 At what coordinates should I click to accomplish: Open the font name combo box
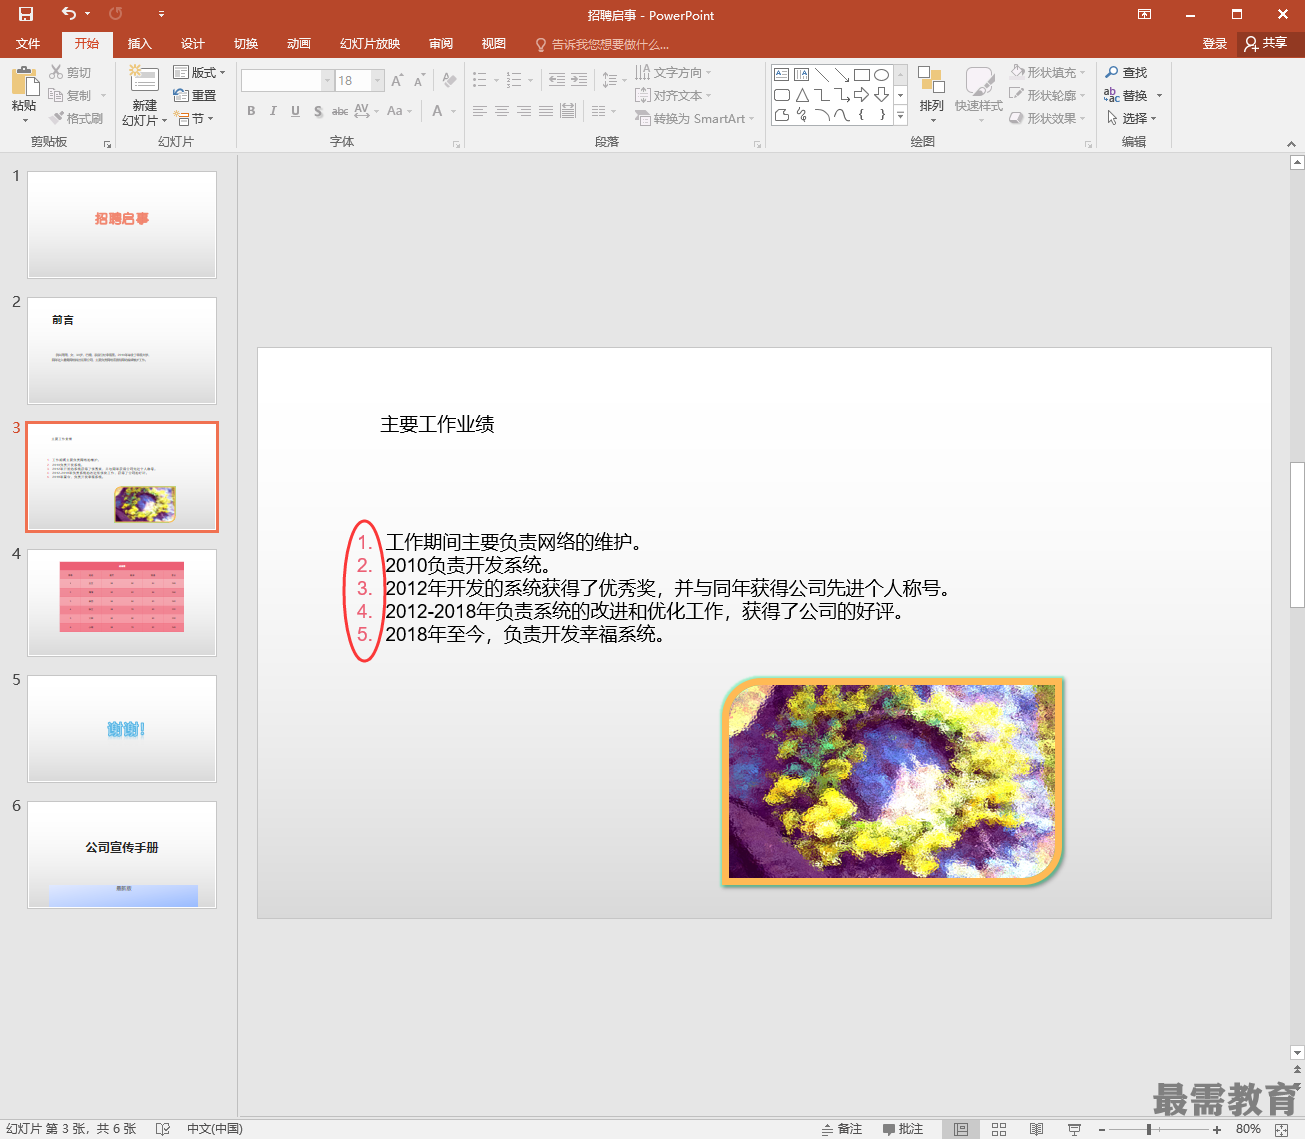pos(287,80)
